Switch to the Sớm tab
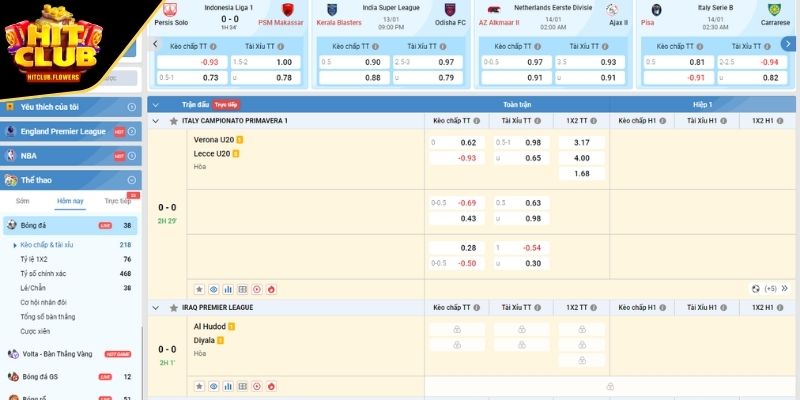The image size is (800, 400). click(22, 201)
